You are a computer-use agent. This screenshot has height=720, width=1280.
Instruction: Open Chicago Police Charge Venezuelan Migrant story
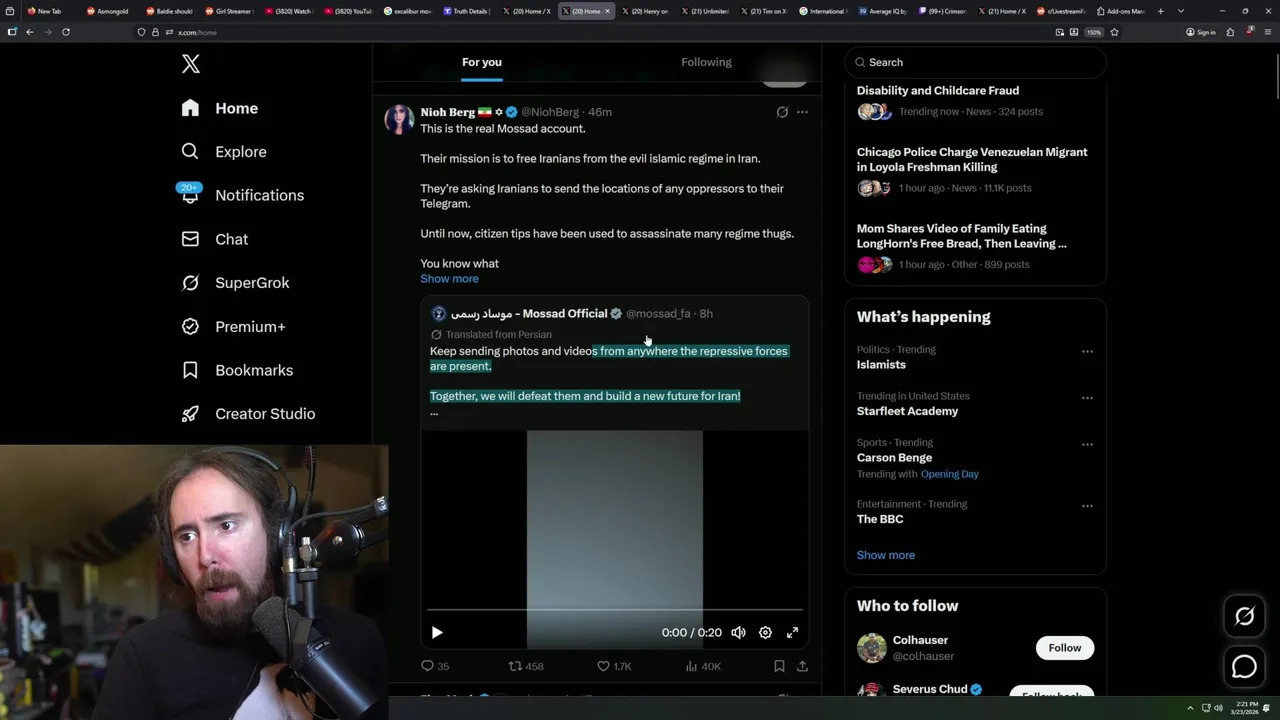pyautogui.click(x=972, y=160)
